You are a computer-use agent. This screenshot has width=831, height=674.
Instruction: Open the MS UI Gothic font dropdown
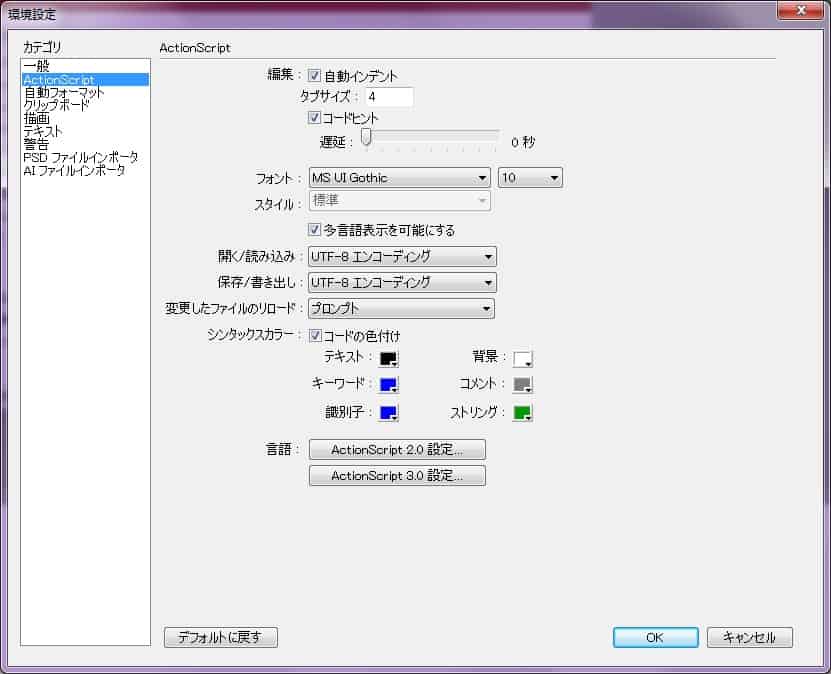(399, 178)
